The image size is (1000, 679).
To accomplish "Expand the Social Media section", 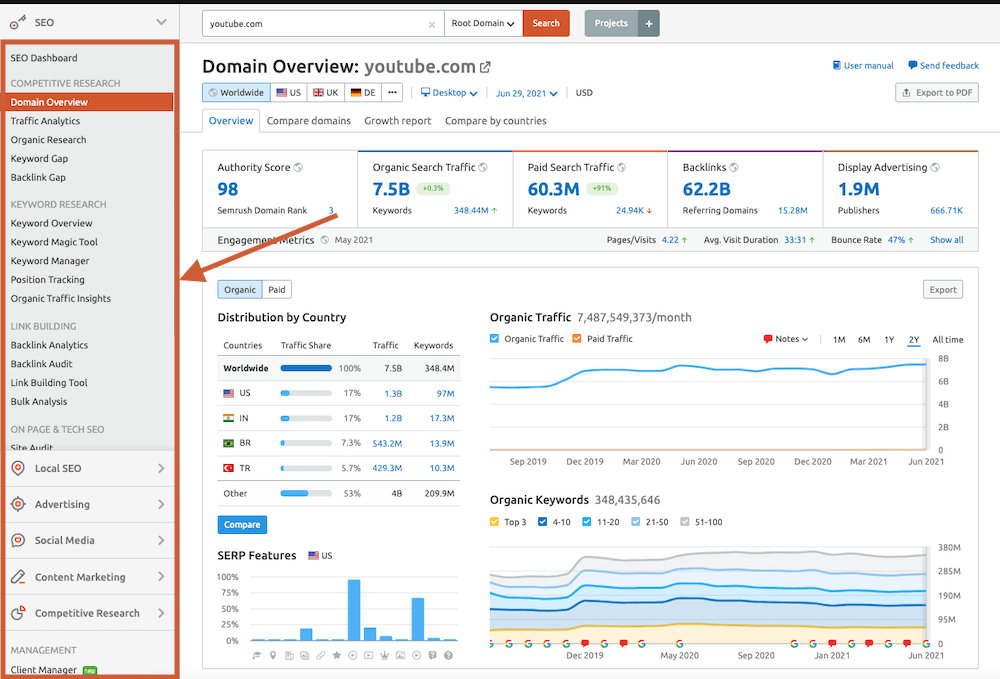I will 161,541.
